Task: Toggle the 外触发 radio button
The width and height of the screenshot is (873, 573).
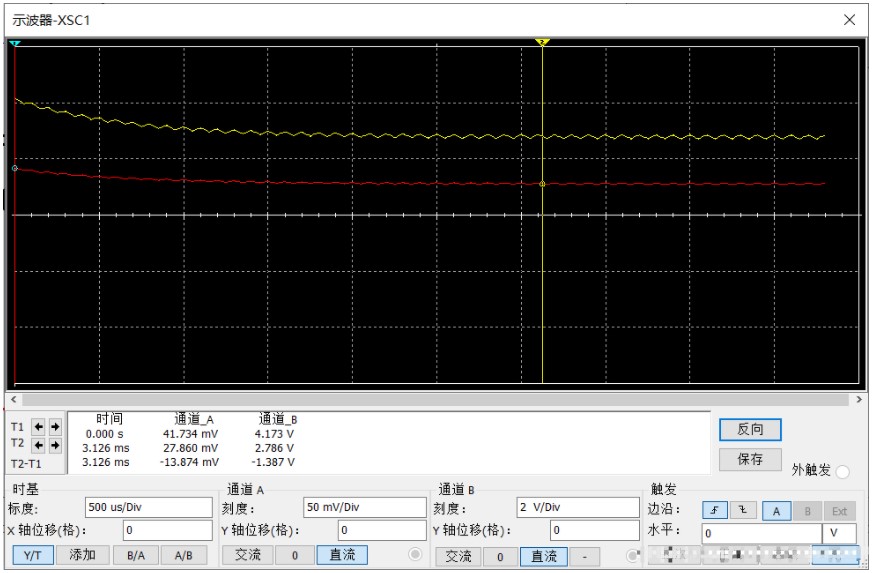Action: point(842,472)
